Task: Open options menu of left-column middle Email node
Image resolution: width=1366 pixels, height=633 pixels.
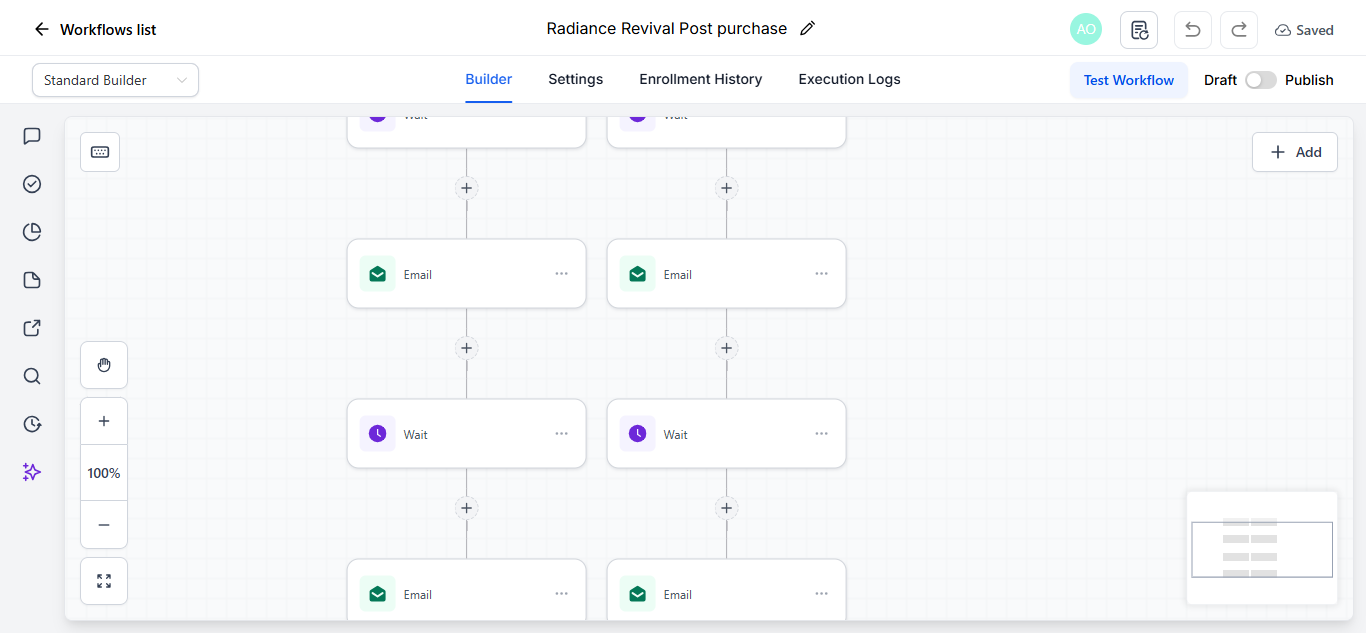Action: [x=562, y=274]
